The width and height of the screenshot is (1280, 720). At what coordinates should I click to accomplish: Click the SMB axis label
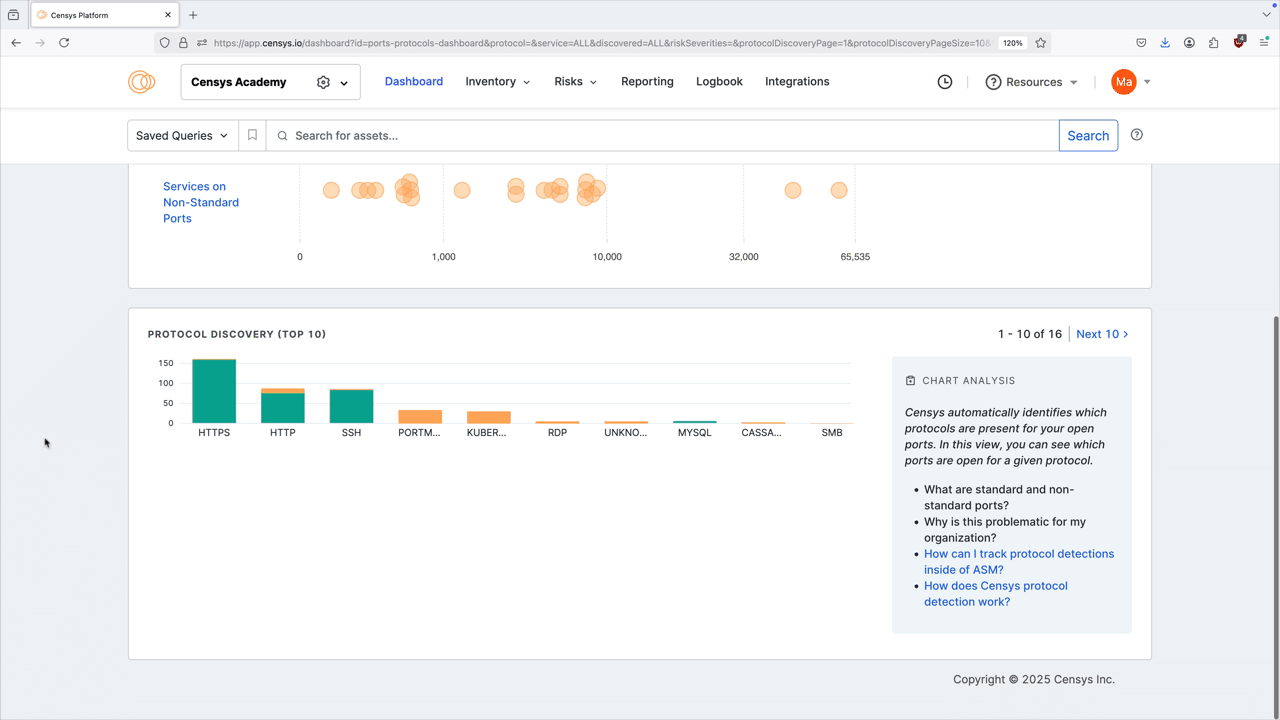coord(832,433)
